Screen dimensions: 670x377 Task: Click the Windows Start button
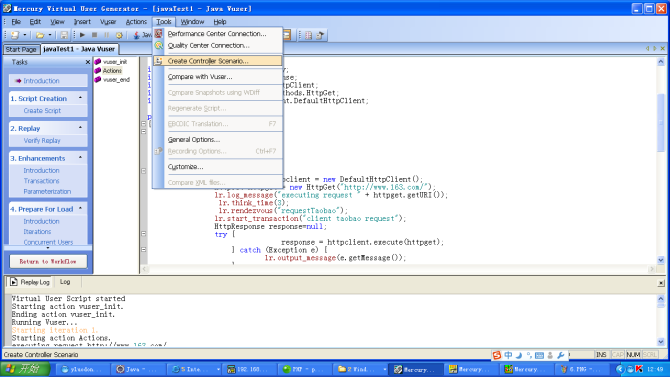click(x=25, y=369)
